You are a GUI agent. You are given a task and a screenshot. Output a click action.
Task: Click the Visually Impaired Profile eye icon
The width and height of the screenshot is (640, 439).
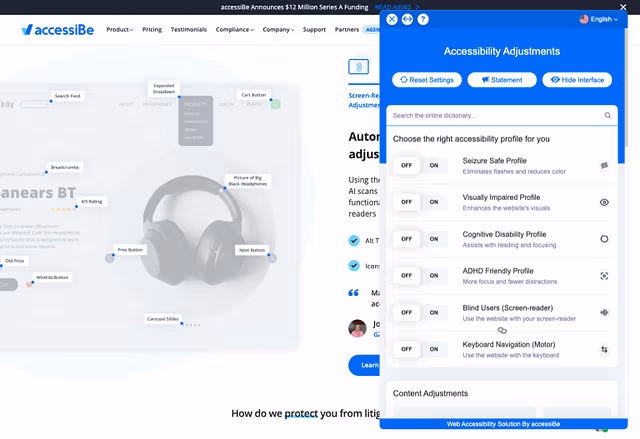point(604,202)
